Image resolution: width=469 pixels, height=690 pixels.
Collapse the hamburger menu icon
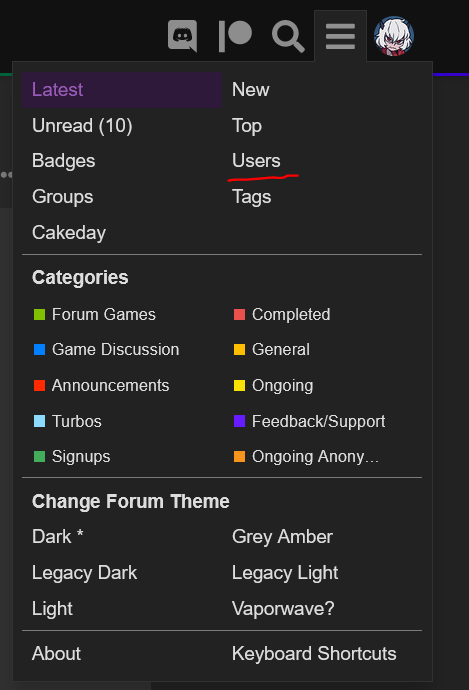pyautogui.click(x=341, y=36)
